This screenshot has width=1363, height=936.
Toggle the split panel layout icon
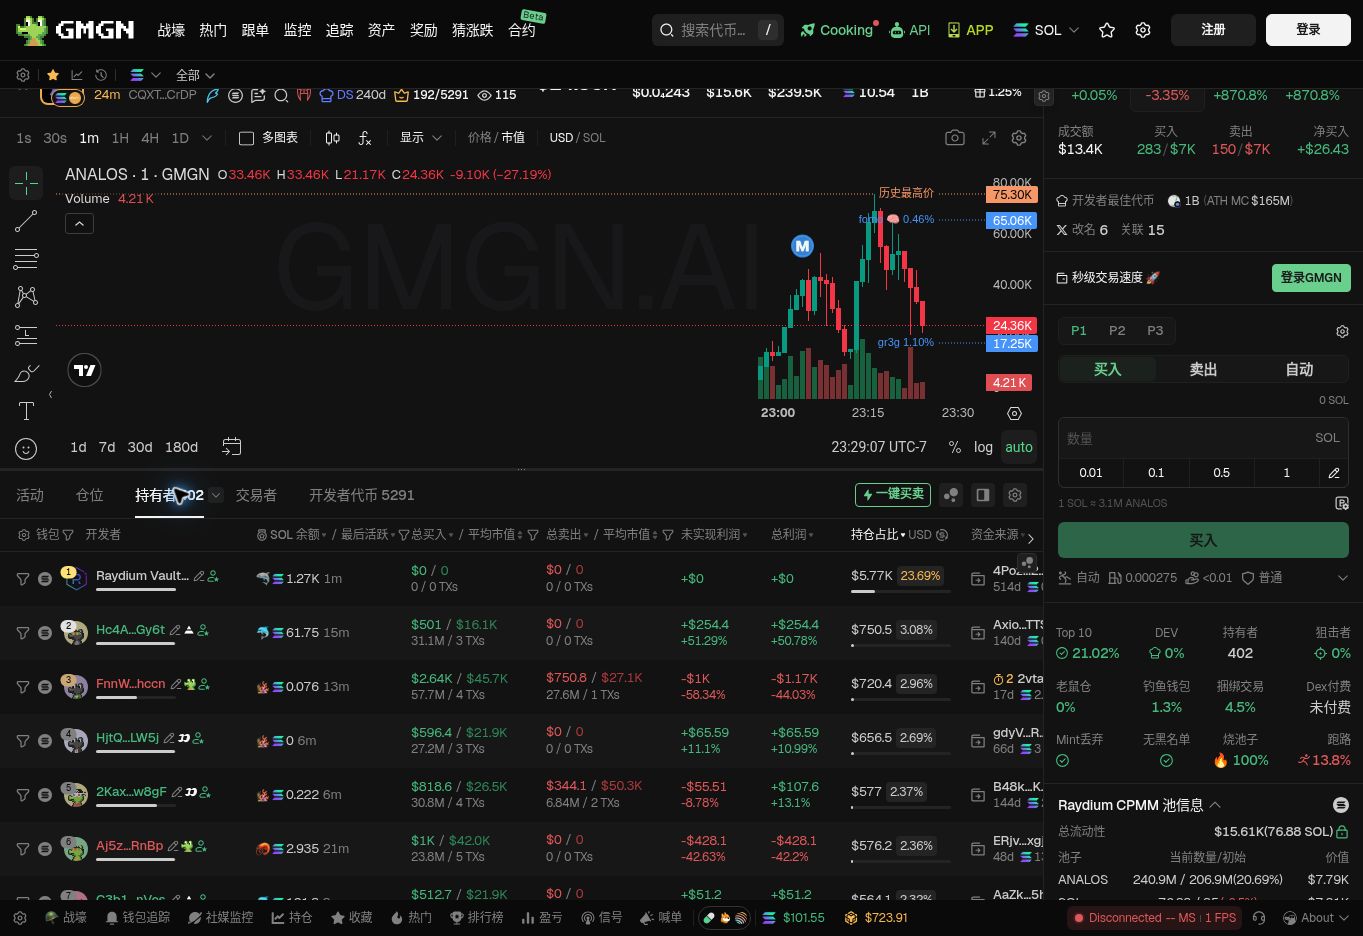click(x=983, y=494)
